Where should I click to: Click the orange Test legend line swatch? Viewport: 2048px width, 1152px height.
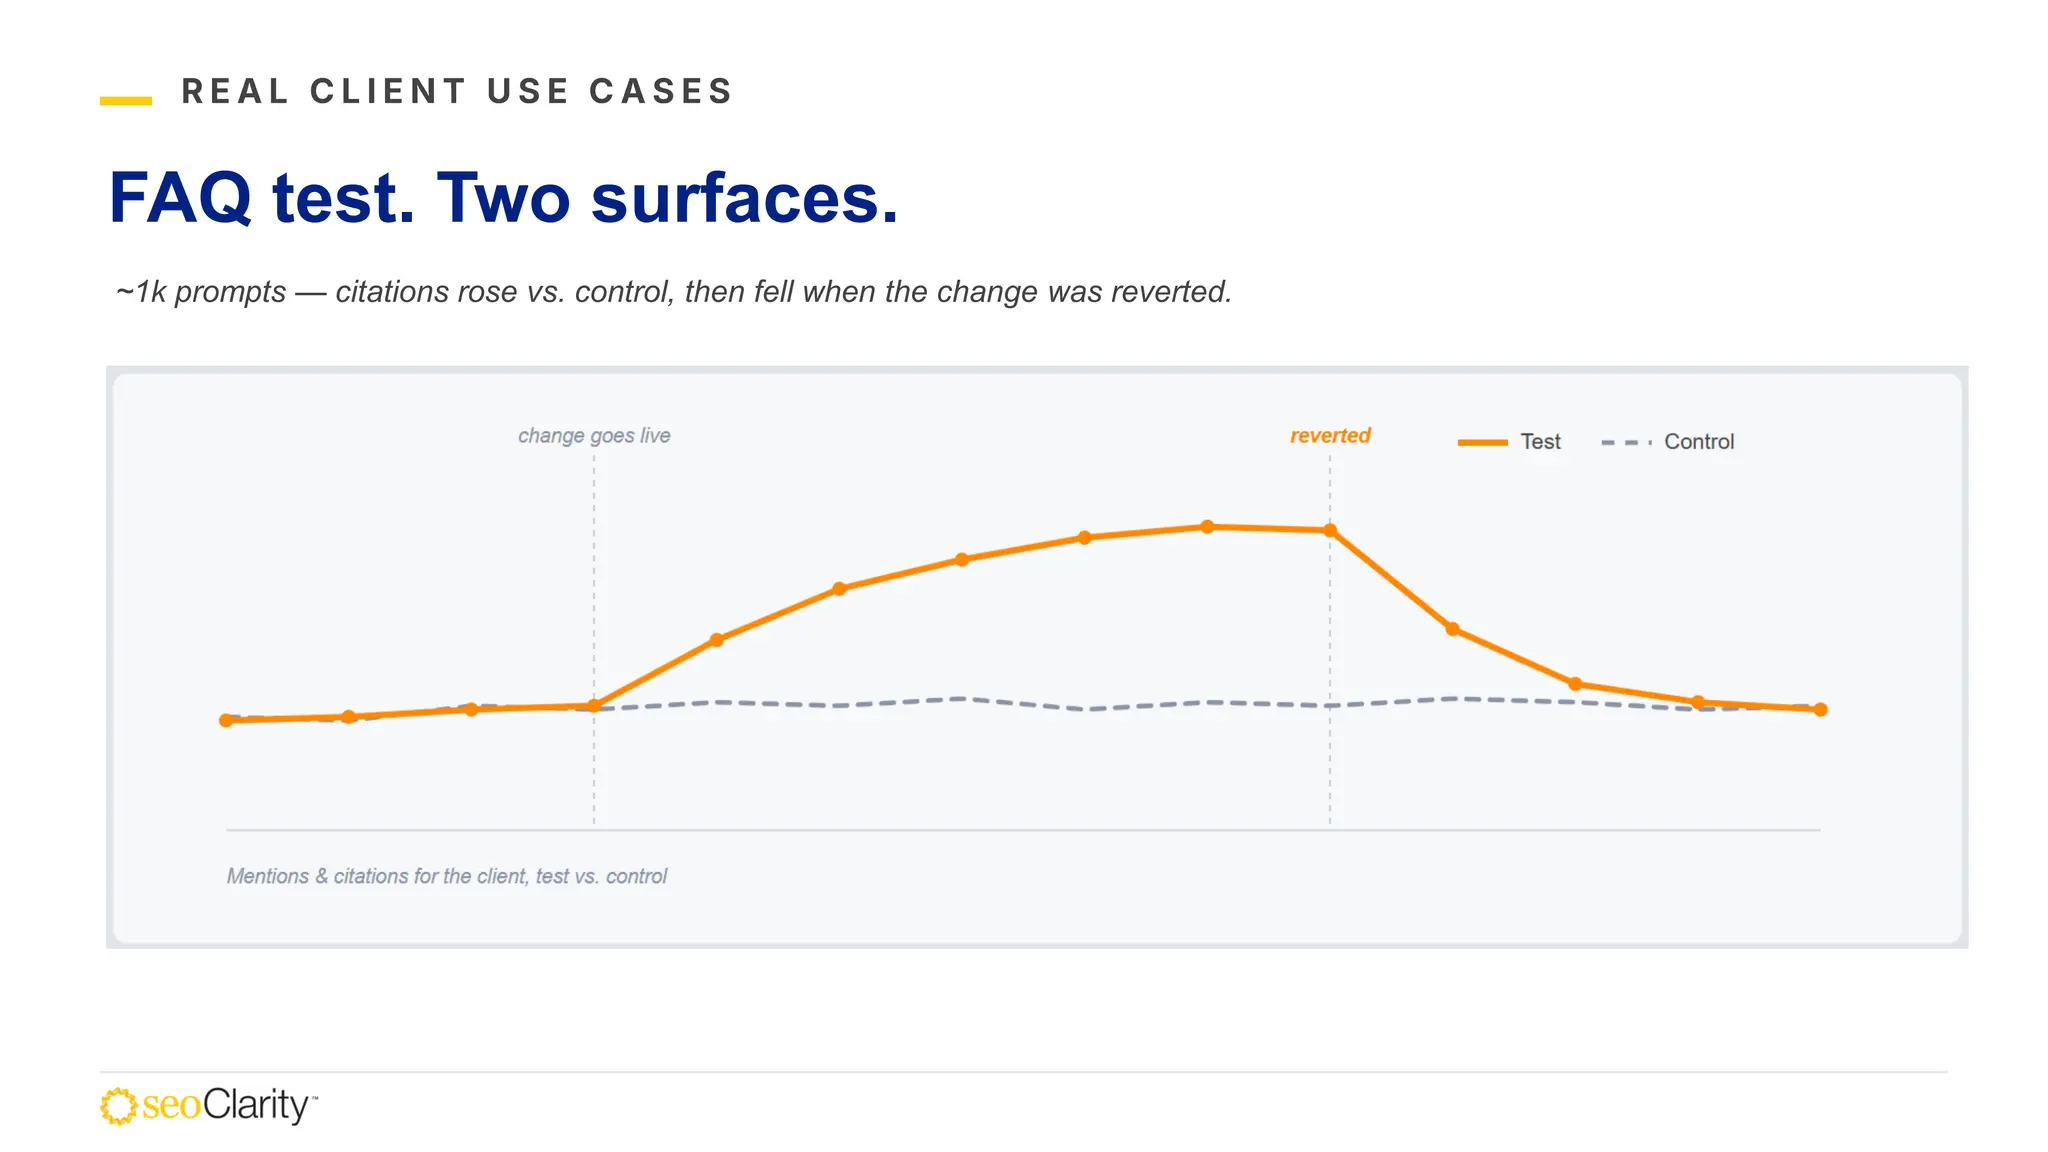point(1482,442)
